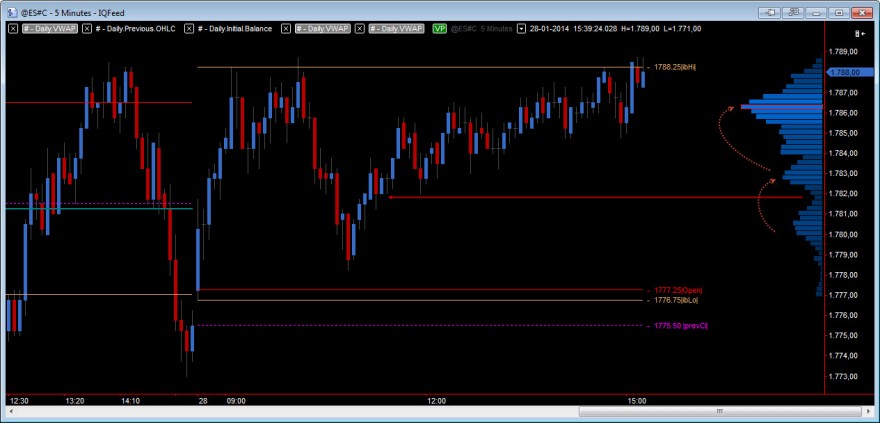The width and height of the screenshot is (880, 423).
Task: Click the 15:00 time axis label
Action: point(636,401)
